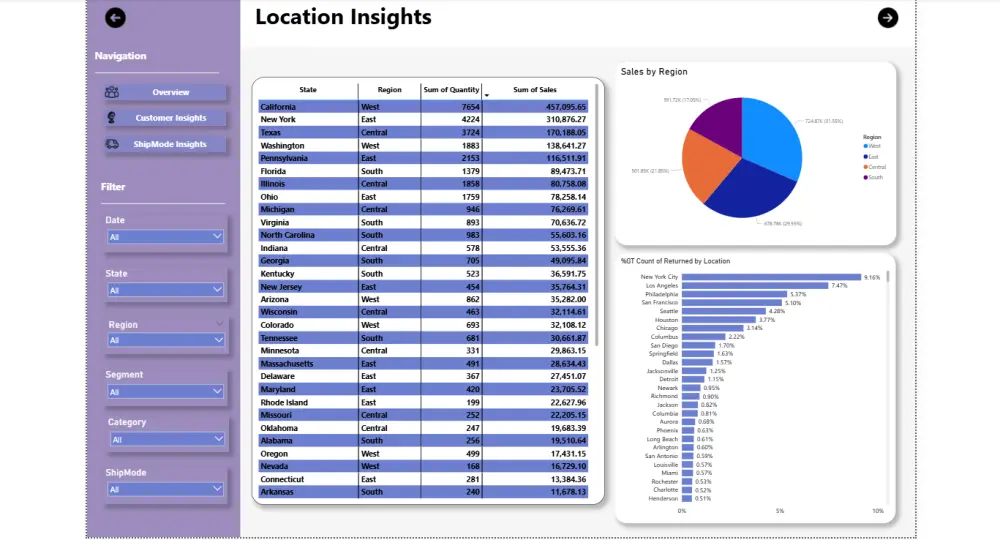Select the Seattle bar
This screenshot has width=1000, height=540.
724,311
